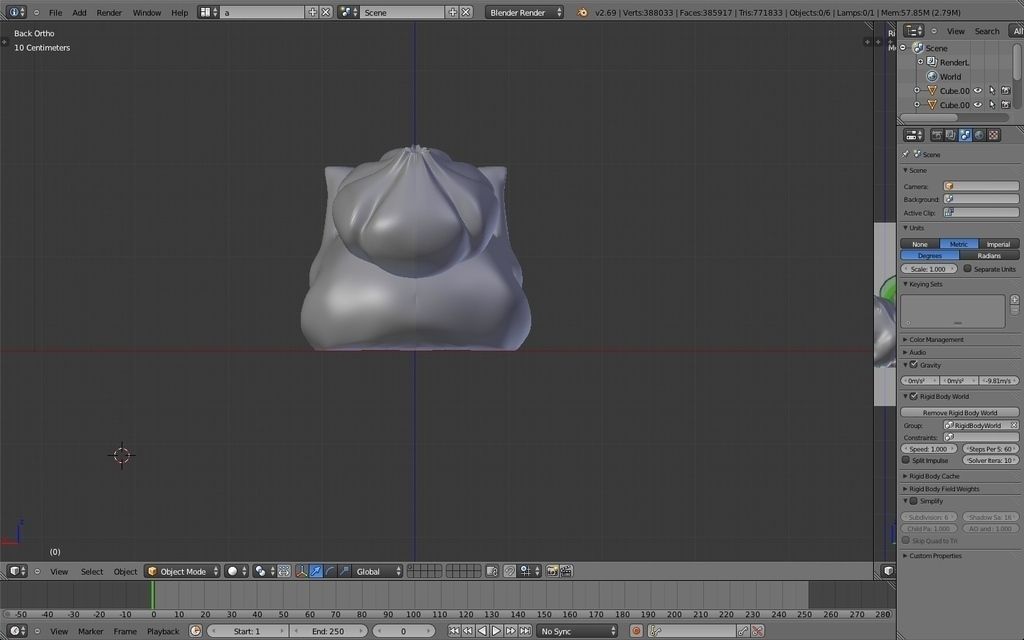This screenshot has height=640, width=1024.
Task: Open the Render menu
Action: point(109,12)
